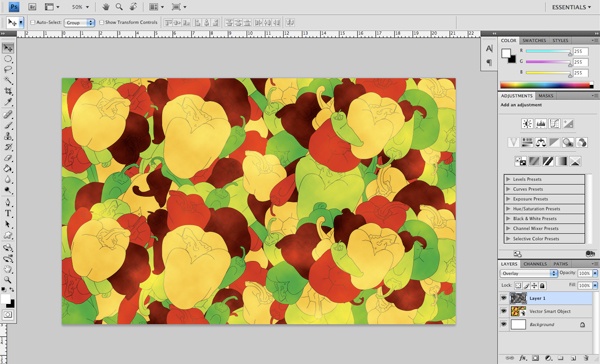This screenshot has width=600, height=364.
Task: Select the Zoom tool in toolbox
Action: tap(8, 280)
